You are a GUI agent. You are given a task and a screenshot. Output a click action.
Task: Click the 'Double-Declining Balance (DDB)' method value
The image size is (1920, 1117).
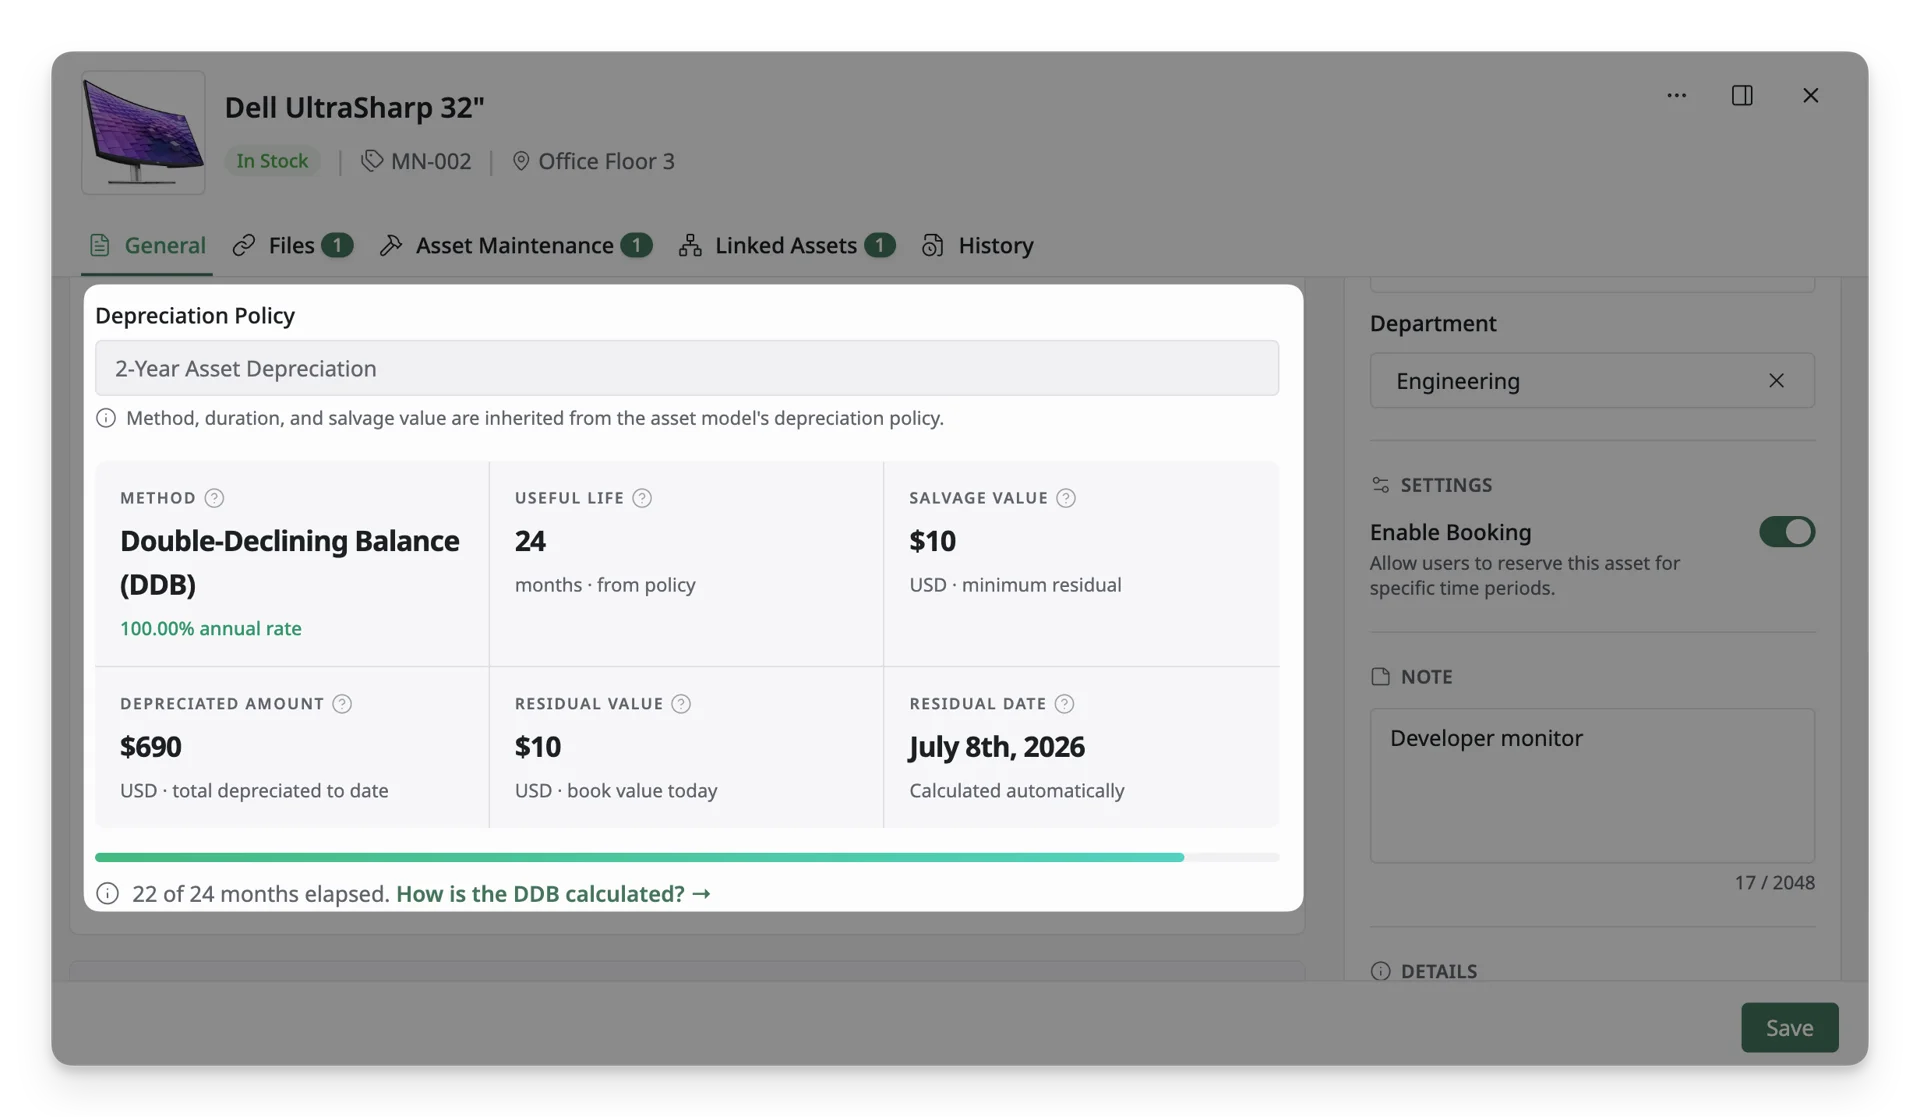click(x=290, y=562)
